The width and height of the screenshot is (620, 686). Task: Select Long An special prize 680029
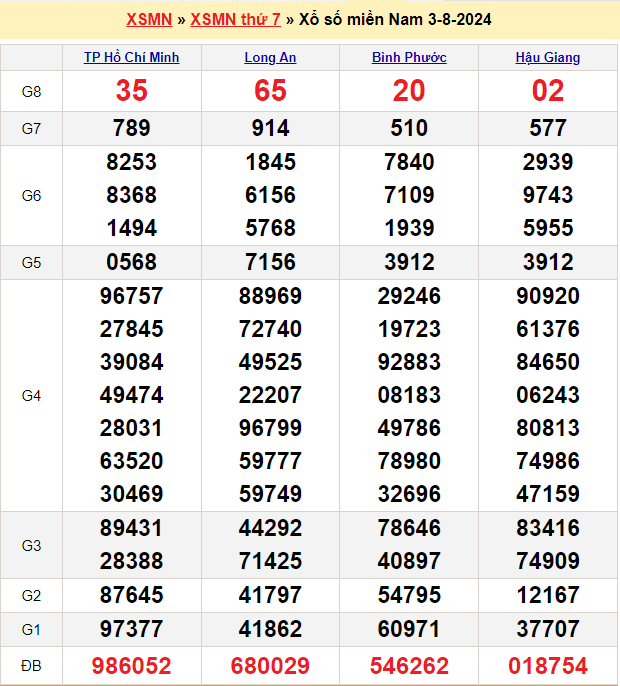[x=270, y=665]
